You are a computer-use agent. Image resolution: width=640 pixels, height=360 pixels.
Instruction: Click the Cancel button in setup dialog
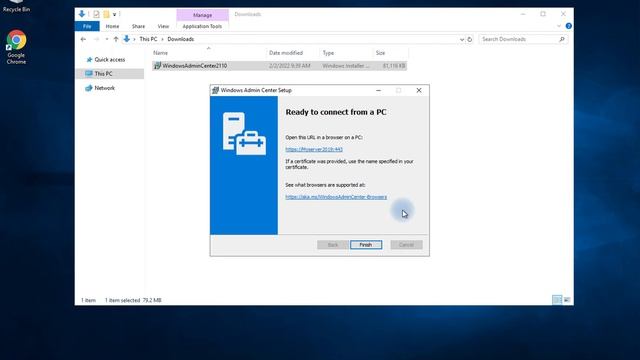[x=406, y=245]
